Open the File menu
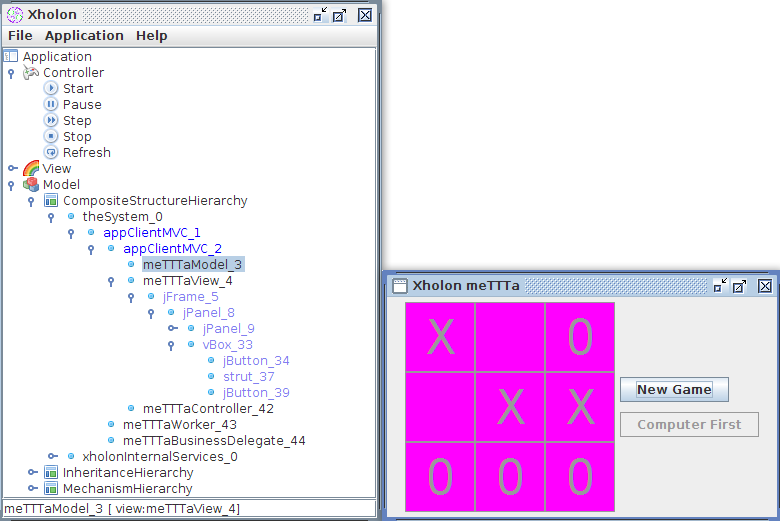The height and width of the screenshot is (521, 780). click(x=20, y=36)
